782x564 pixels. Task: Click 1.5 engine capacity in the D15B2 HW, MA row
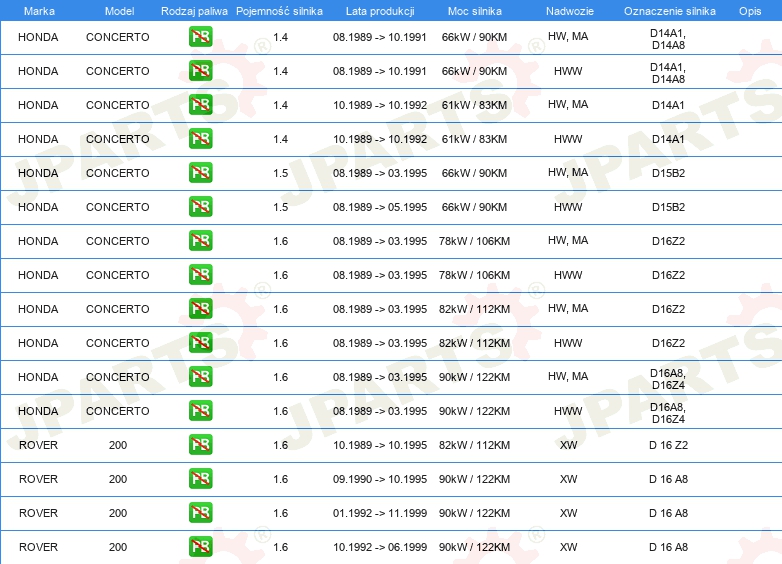(x=280, y=173)
